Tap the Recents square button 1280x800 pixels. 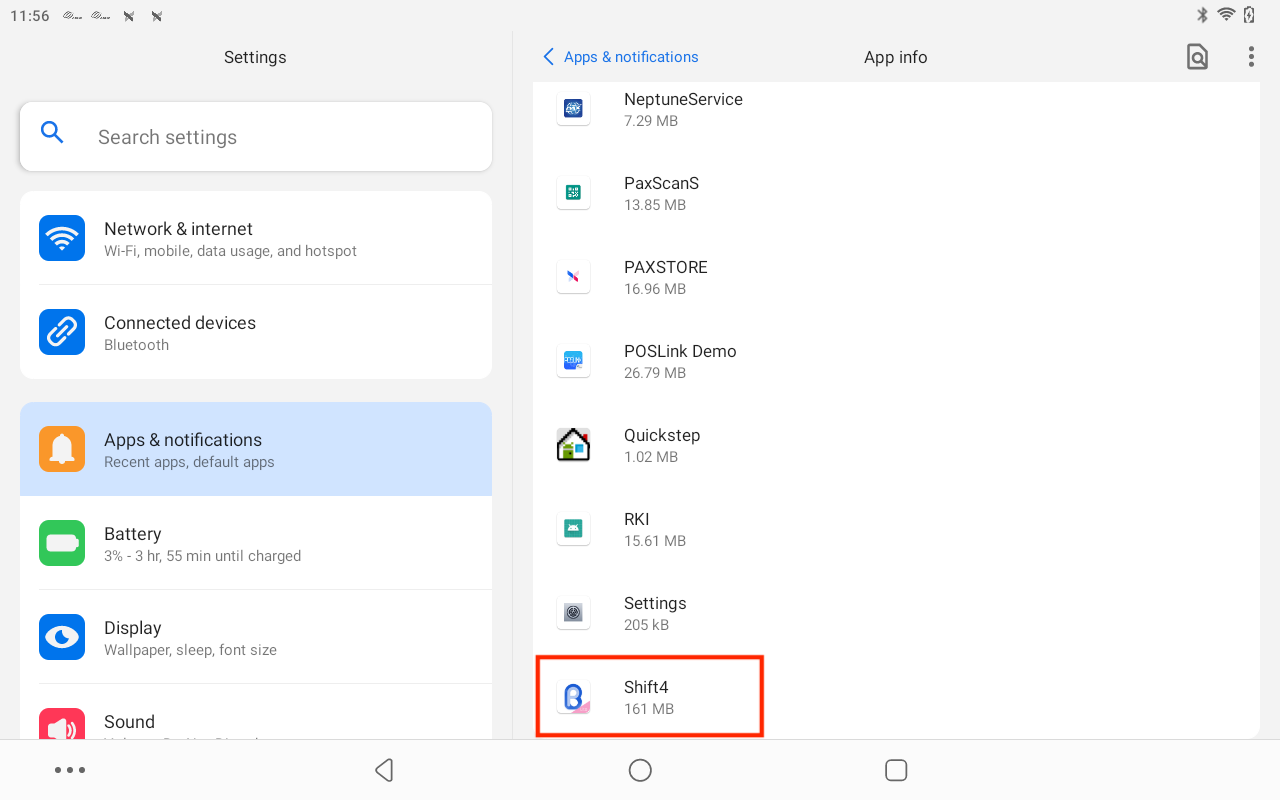coord(896,770)
